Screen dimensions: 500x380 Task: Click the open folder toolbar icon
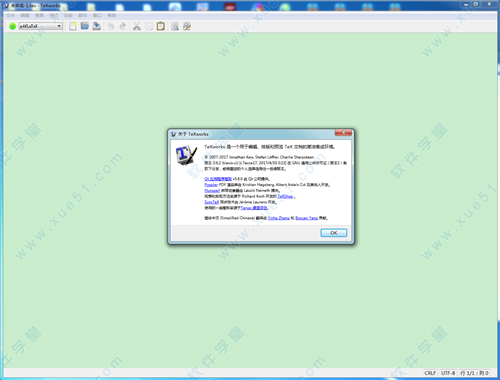pyautogui.click(x=85, y=26)
